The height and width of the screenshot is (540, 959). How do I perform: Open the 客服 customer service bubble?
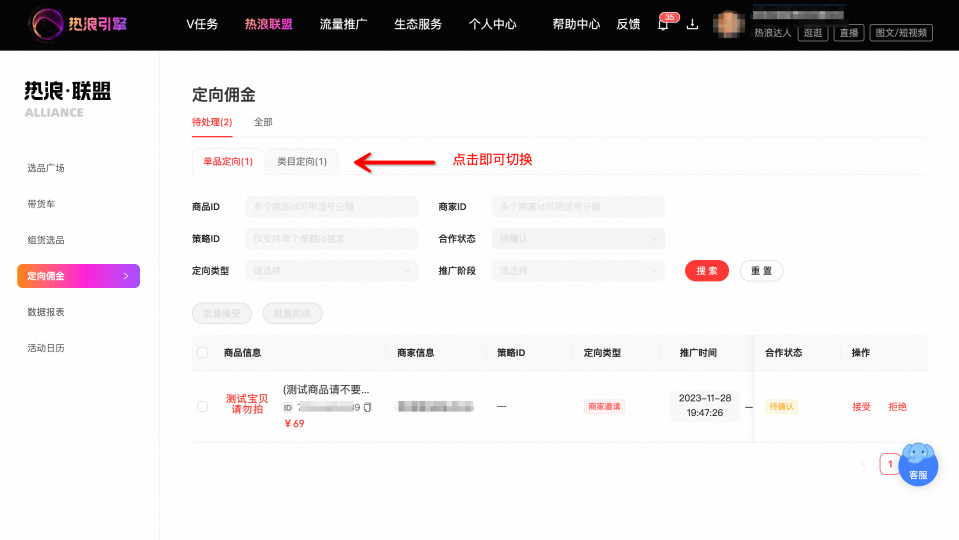[x=918, y=465]
